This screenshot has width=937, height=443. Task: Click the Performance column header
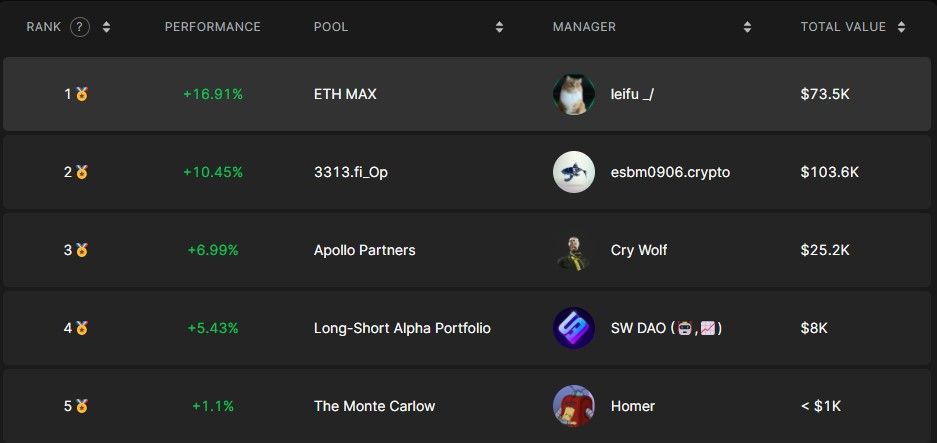[213, 27]
